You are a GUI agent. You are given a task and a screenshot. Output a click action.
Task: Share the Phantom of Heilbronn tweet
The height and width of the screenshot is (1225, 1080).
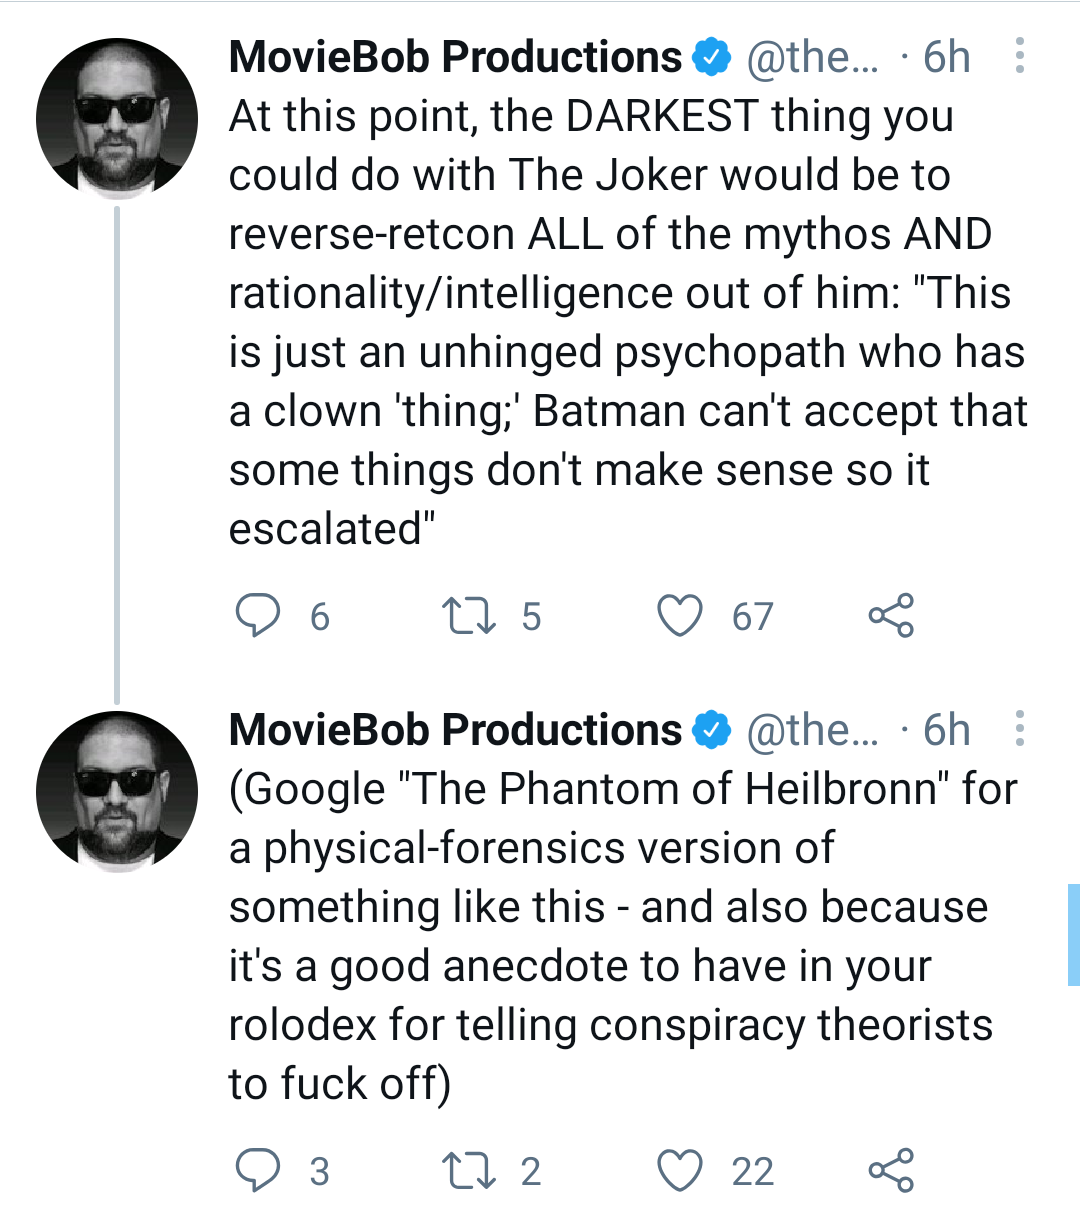[891, 1170]
